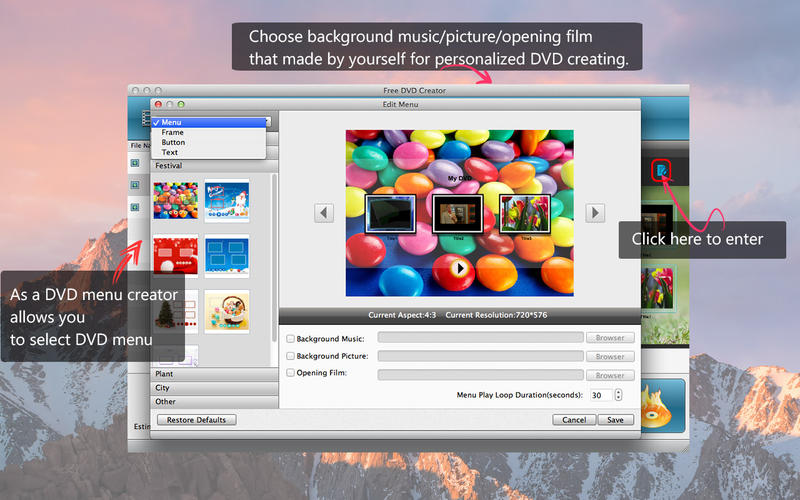
Task: Click dark movie thumbnail in main window preview
Action: pos(657,224)
